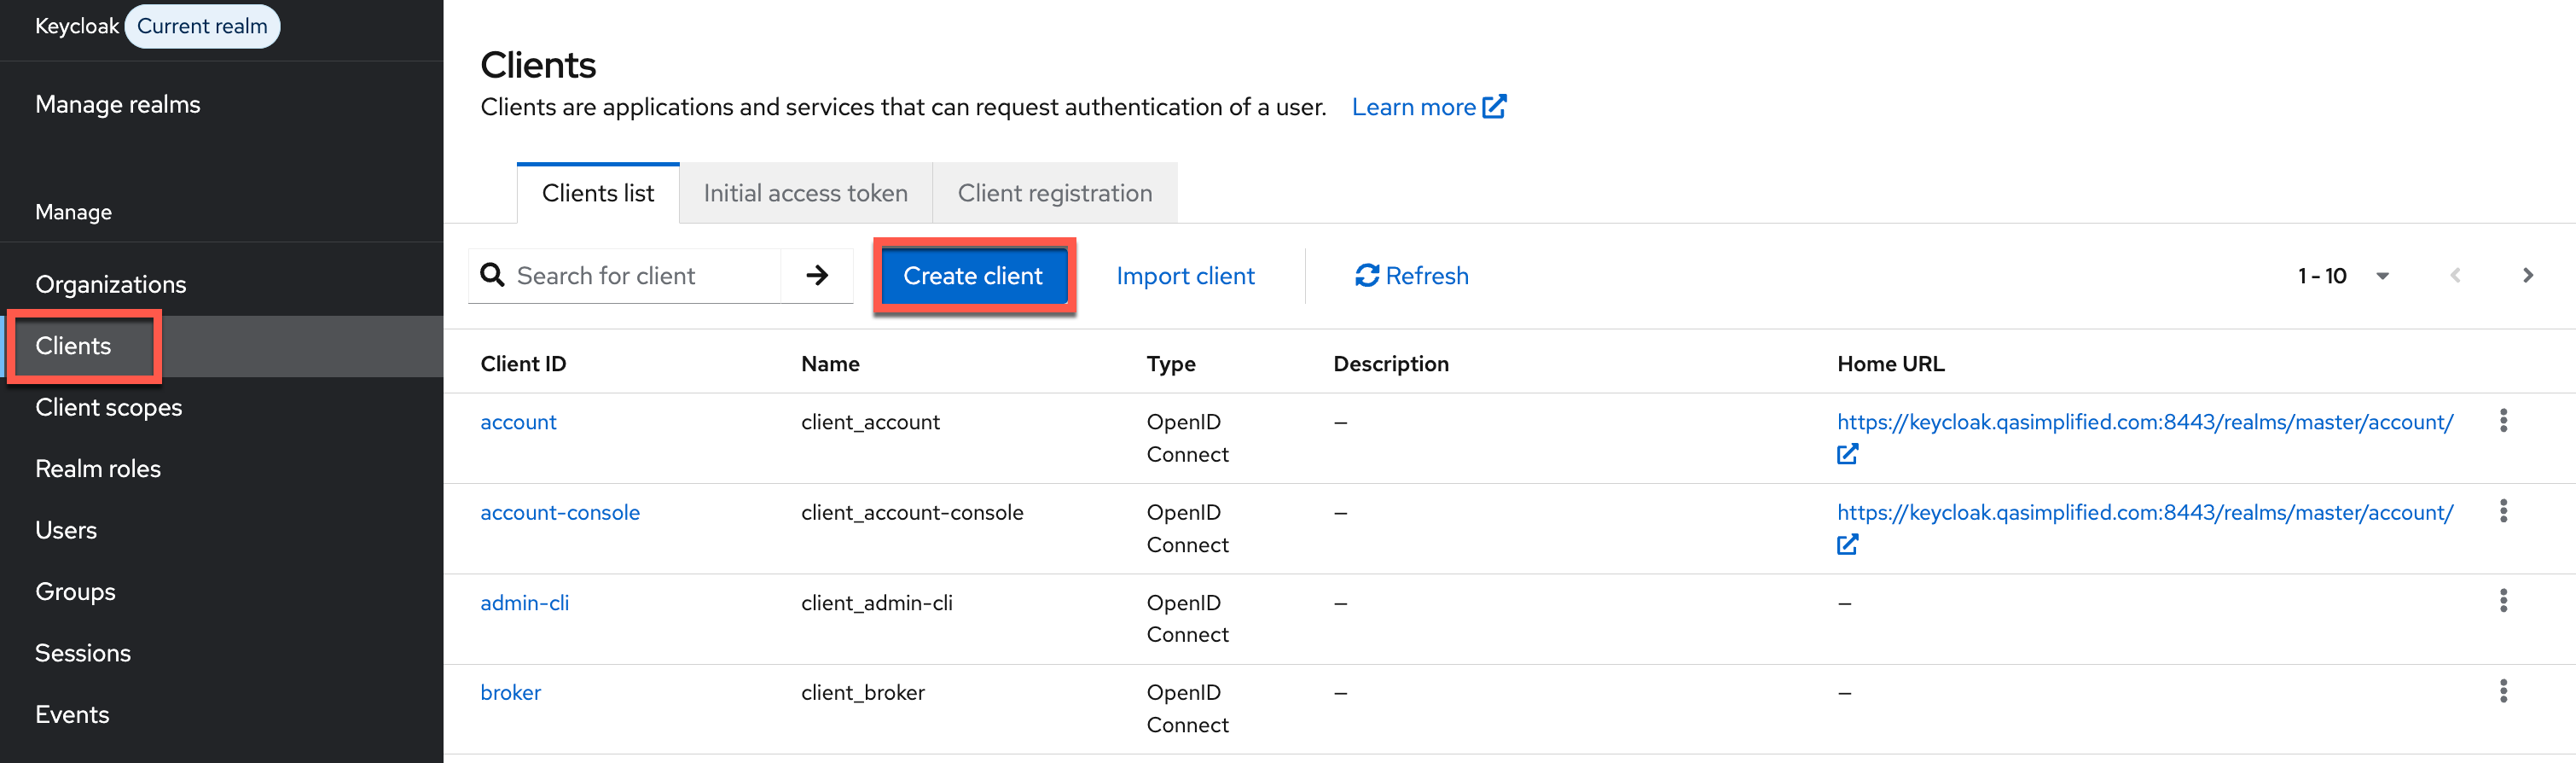Refresh the clients list
Viewport: 2576px width, 763px height.
pos(1411,276)
